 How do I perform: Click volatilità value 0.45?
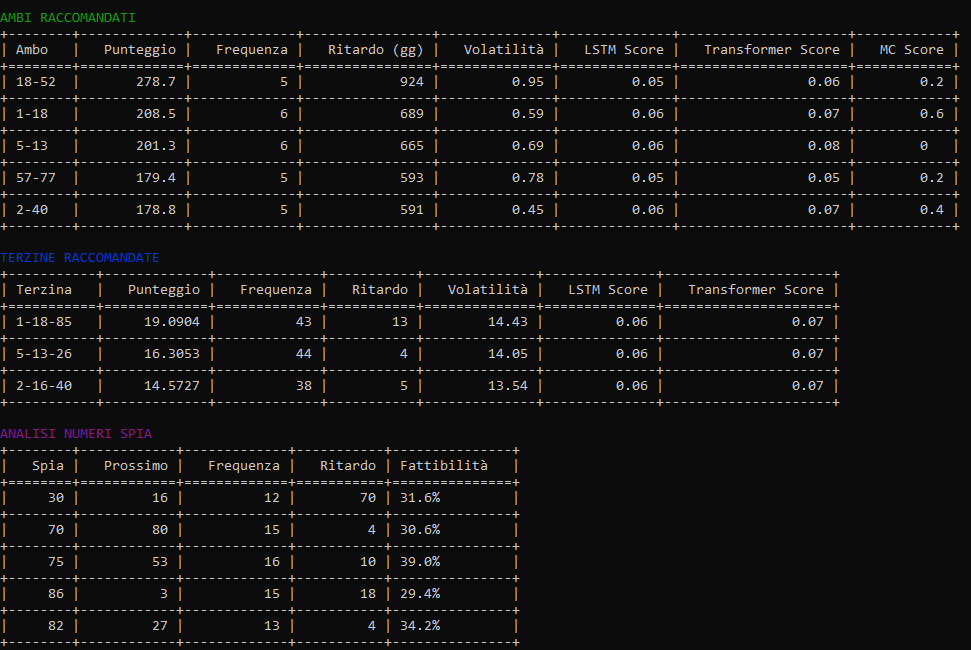coord(528,210)
